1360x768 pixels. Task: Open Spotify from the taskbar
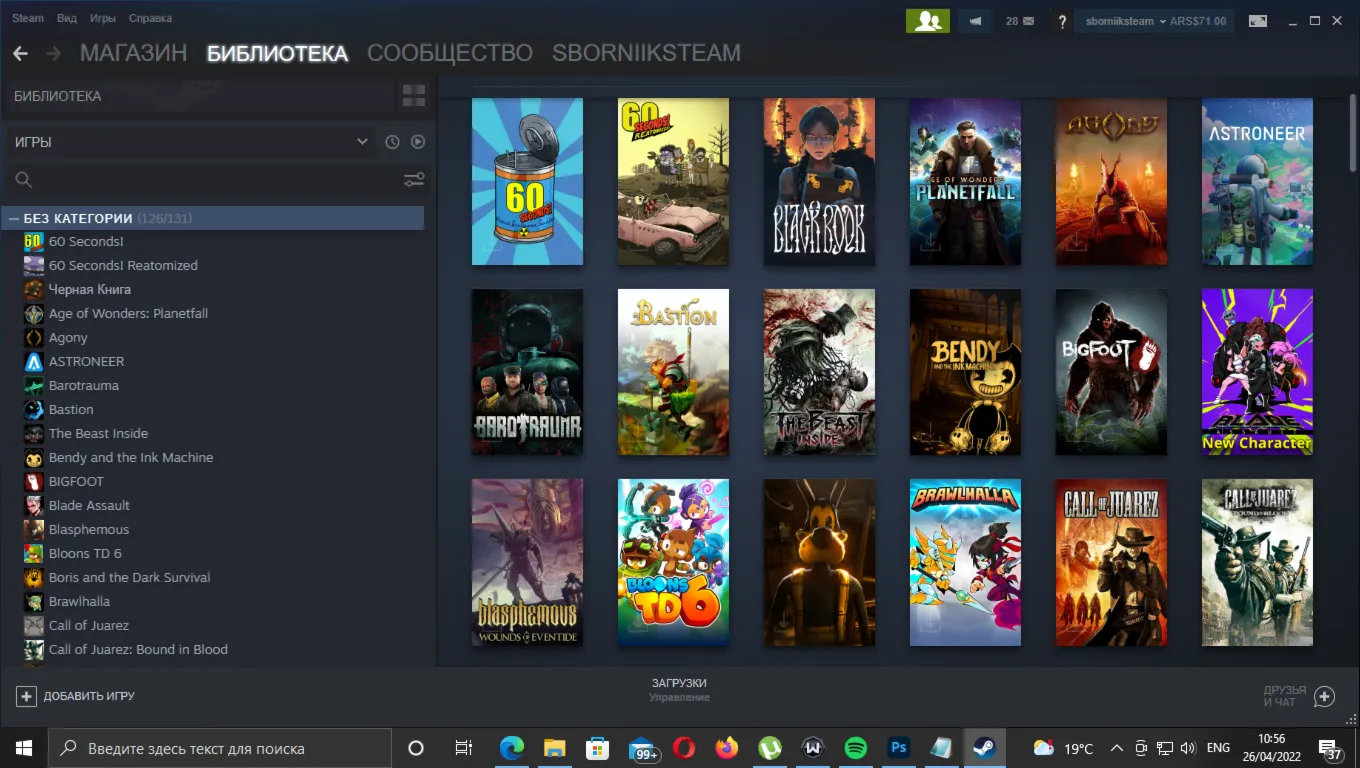pyautogui.click(x=855, y=748)
